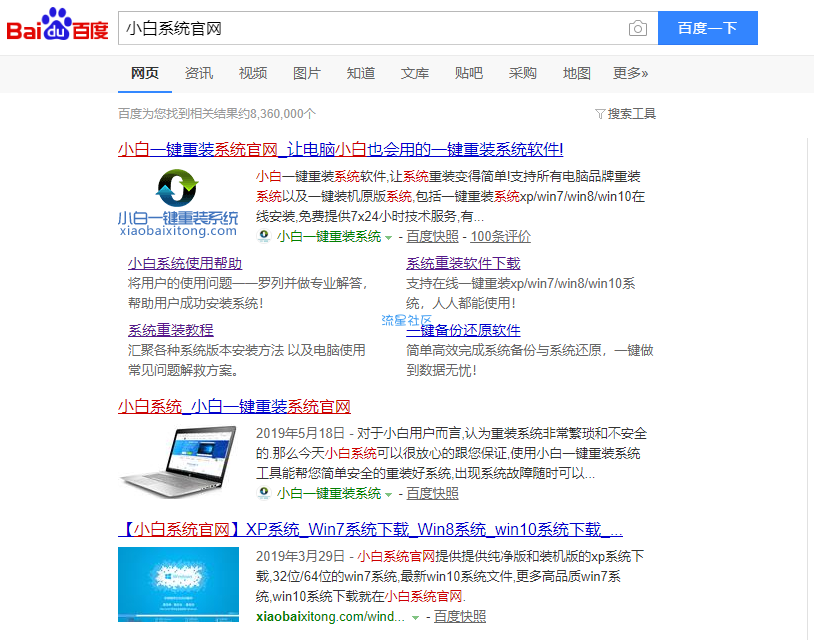Screen dimensions: 814x640
Task: Open the 100条评价 reviews link
Action: pos(500,237)
